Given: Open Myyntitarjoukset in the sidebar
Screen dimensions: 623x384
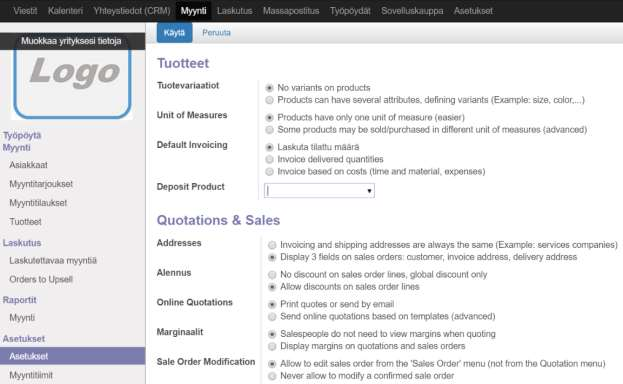Looking at the screenshot, I should (41, 184).
